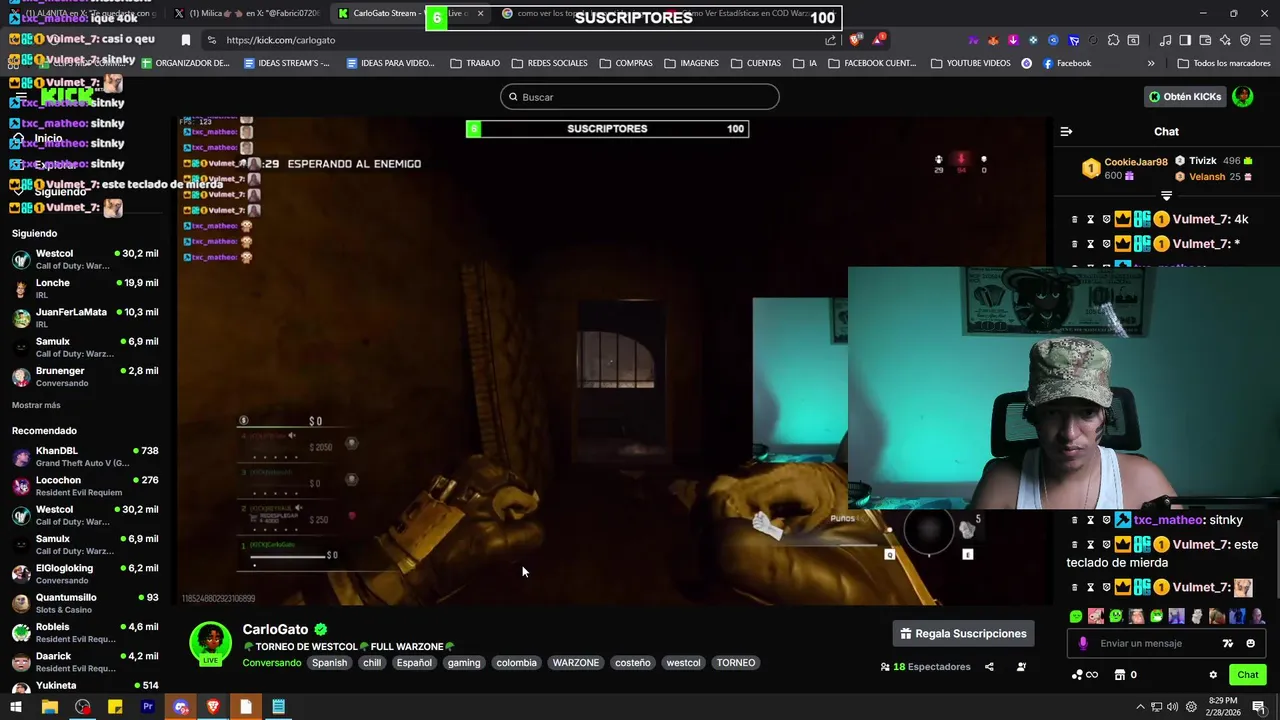Open Adobe Premiere Pro in taskbar
Viewport: 1280px width, 720px height.
tap(147, 707)
